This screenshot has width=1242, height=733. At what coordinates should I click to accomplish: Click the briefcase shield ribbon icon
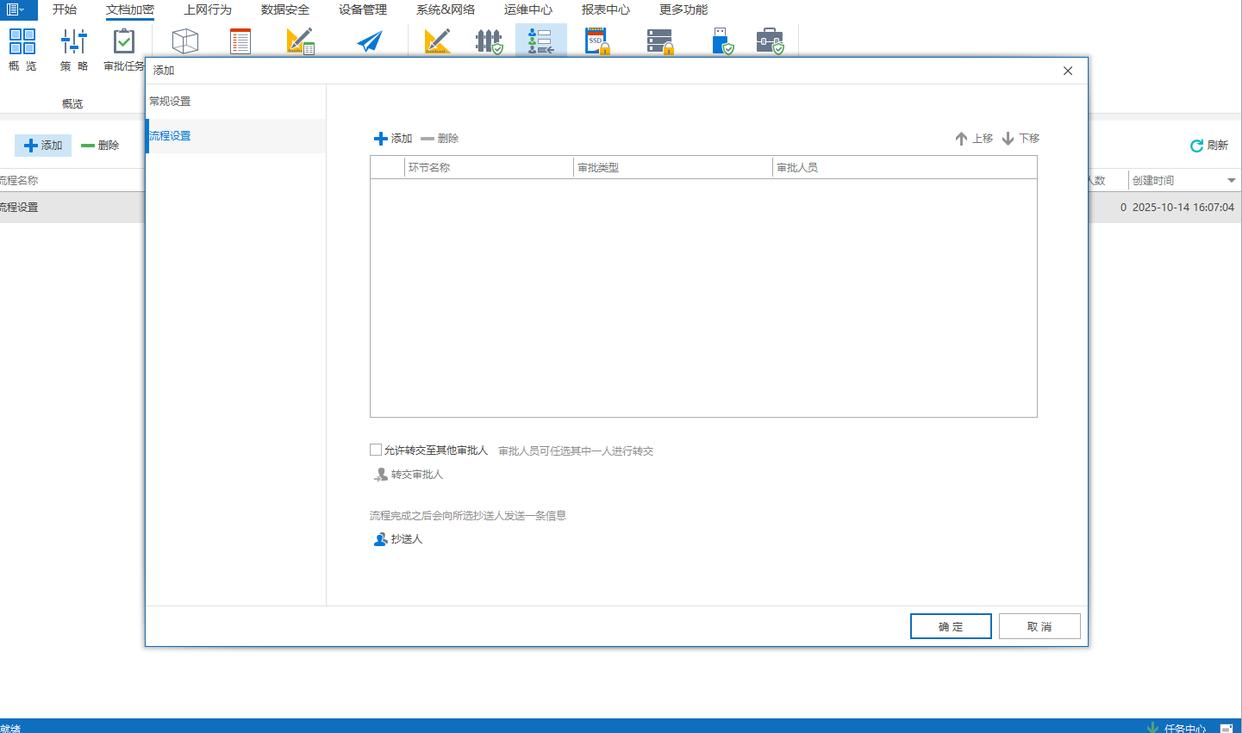click(769, 42)
